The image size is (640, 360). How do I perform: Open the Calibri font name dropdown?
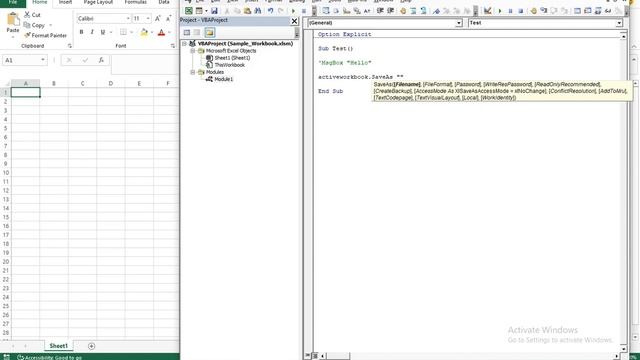point(128,19)
